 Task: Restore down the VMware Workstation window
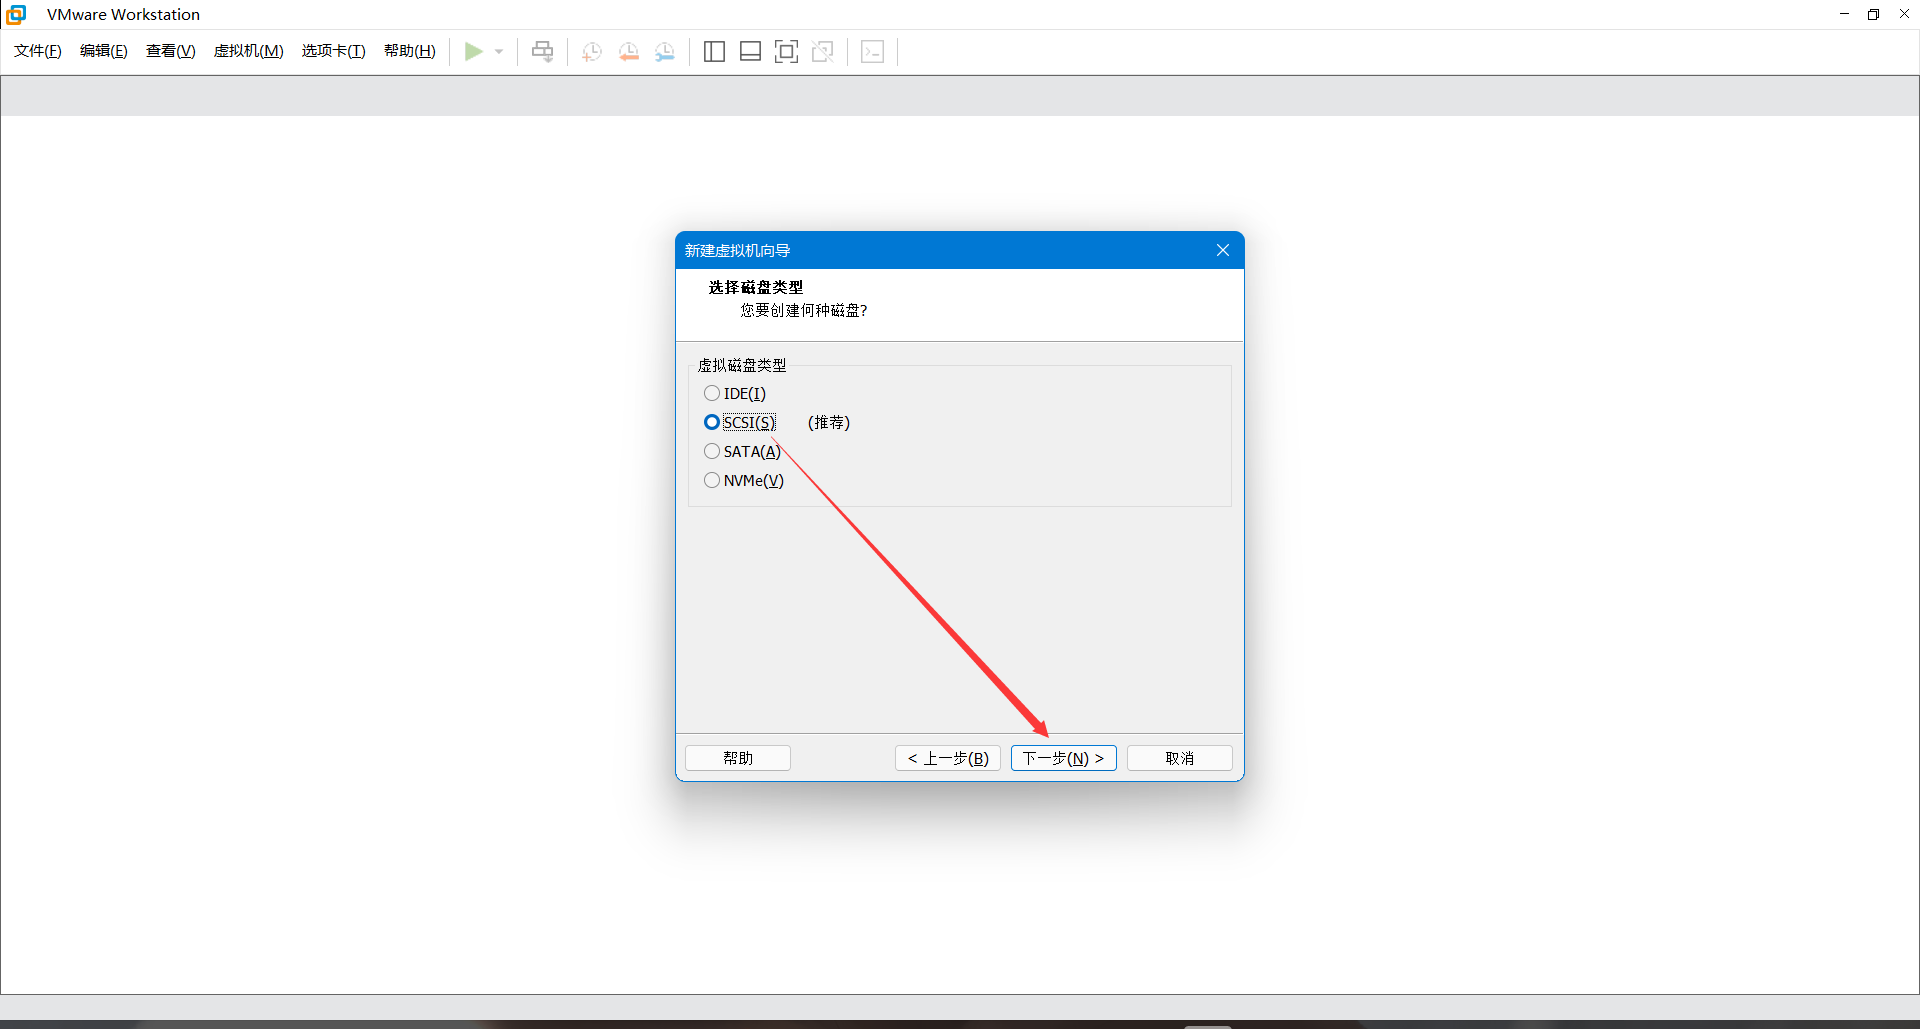click(1874, 14)
